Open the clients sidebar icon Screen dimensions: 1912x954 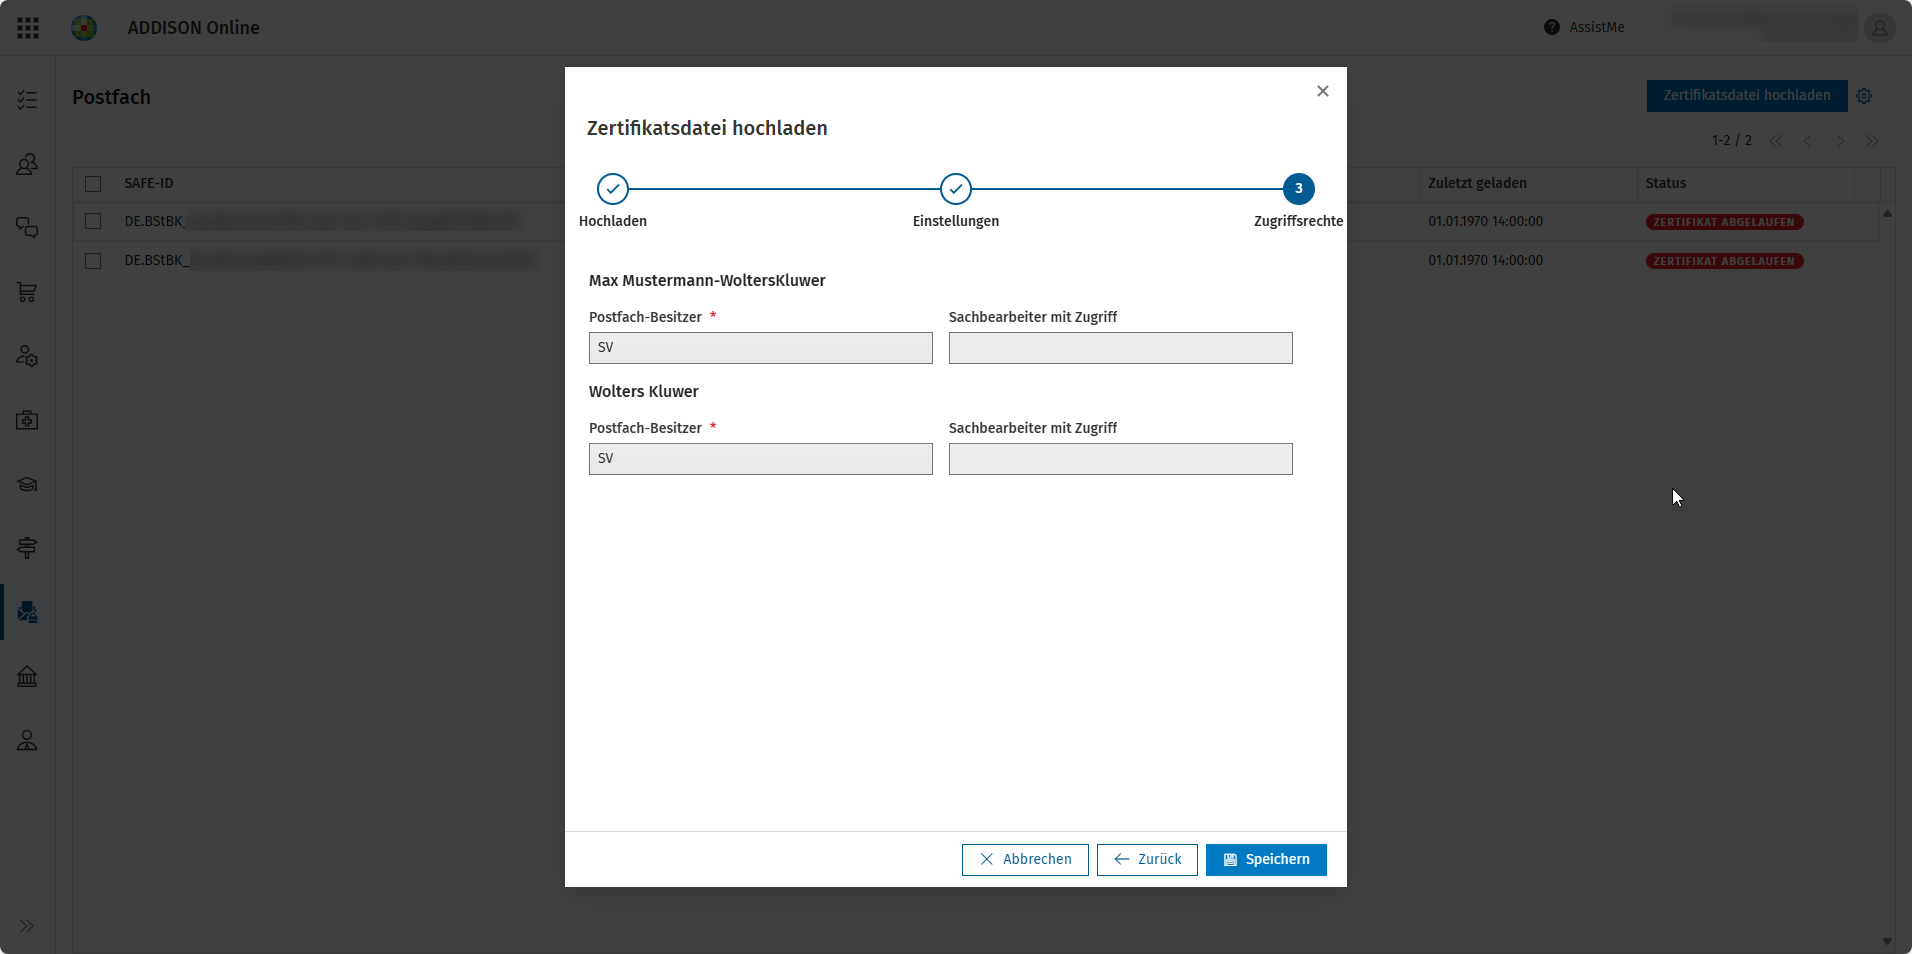tap(27, 164)
